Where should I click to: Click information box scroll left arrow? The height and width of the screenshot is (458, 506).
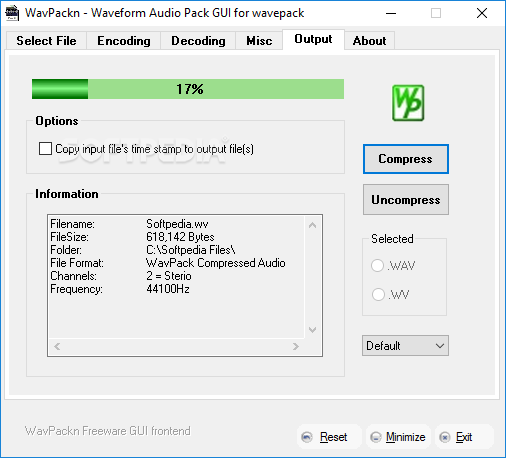tap(57, 346)
